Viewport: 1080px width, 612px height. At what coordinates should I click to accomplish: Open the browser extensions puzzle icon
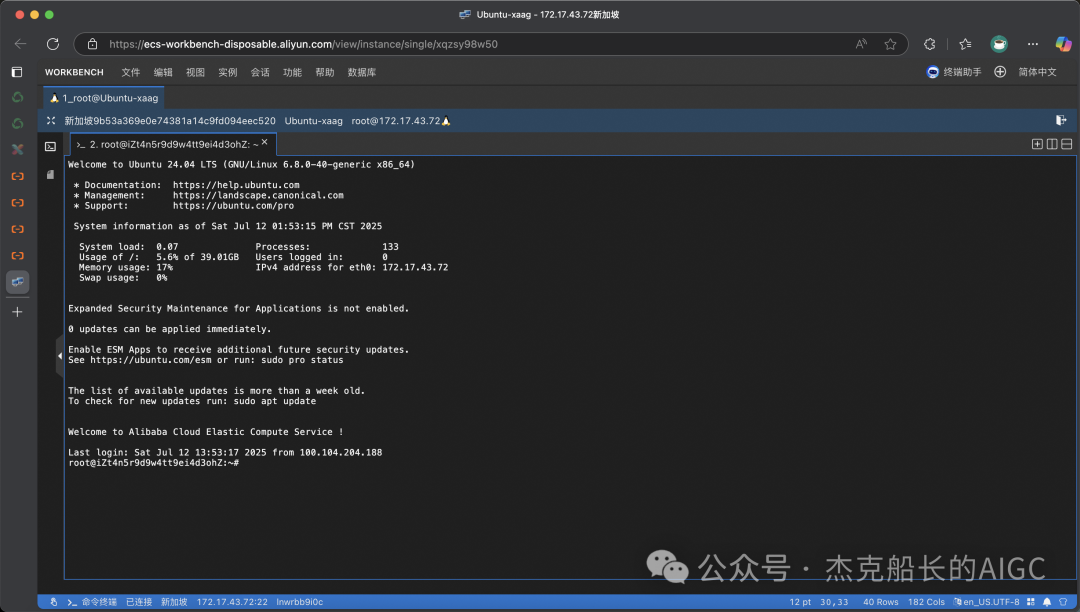[x=930, y=44]
